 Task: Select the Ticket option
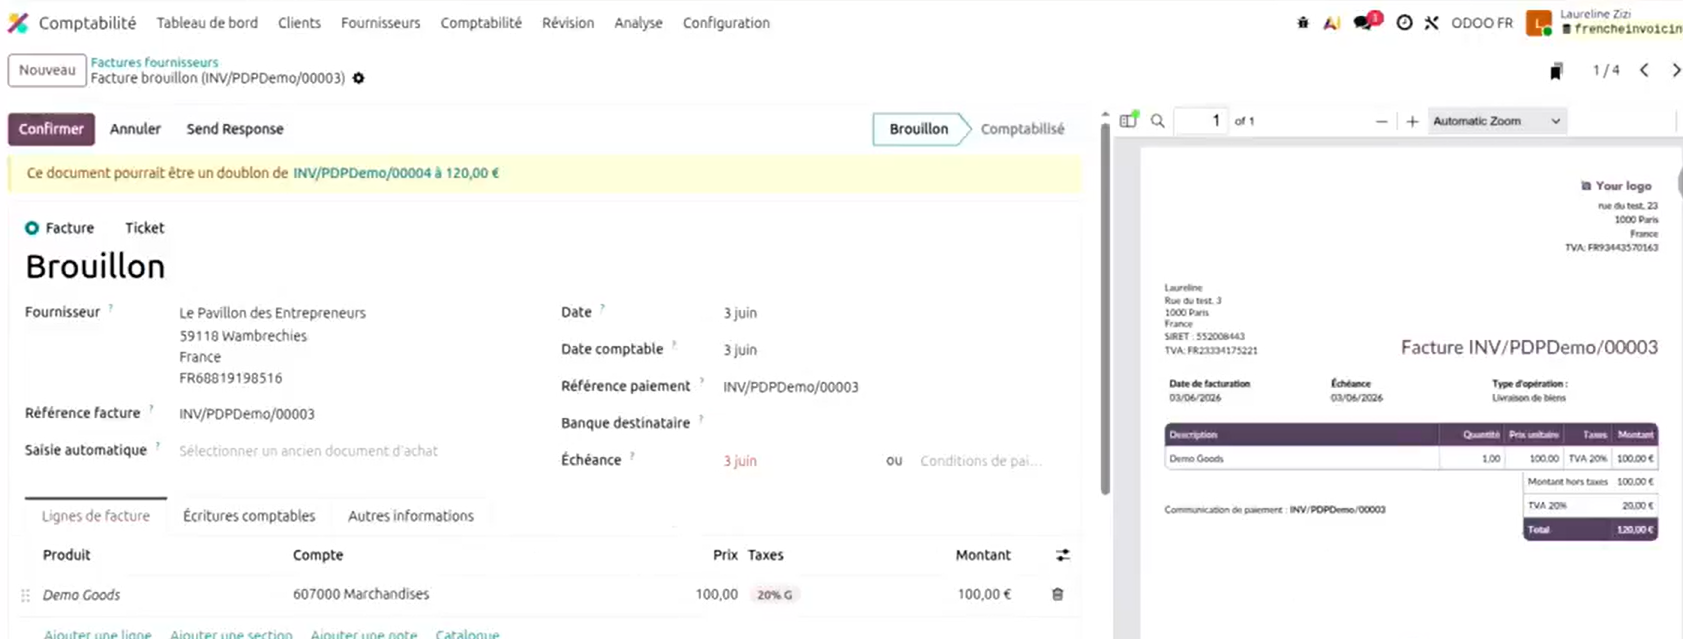[x=144, y=228]
